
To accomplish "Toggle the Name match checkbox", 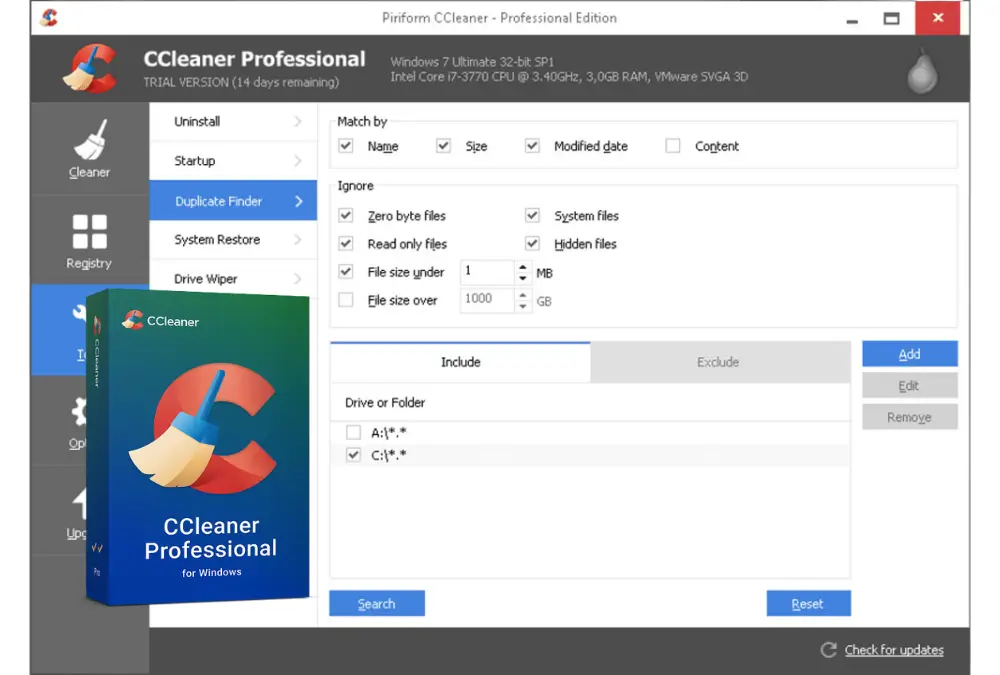I will coord(346,145).
